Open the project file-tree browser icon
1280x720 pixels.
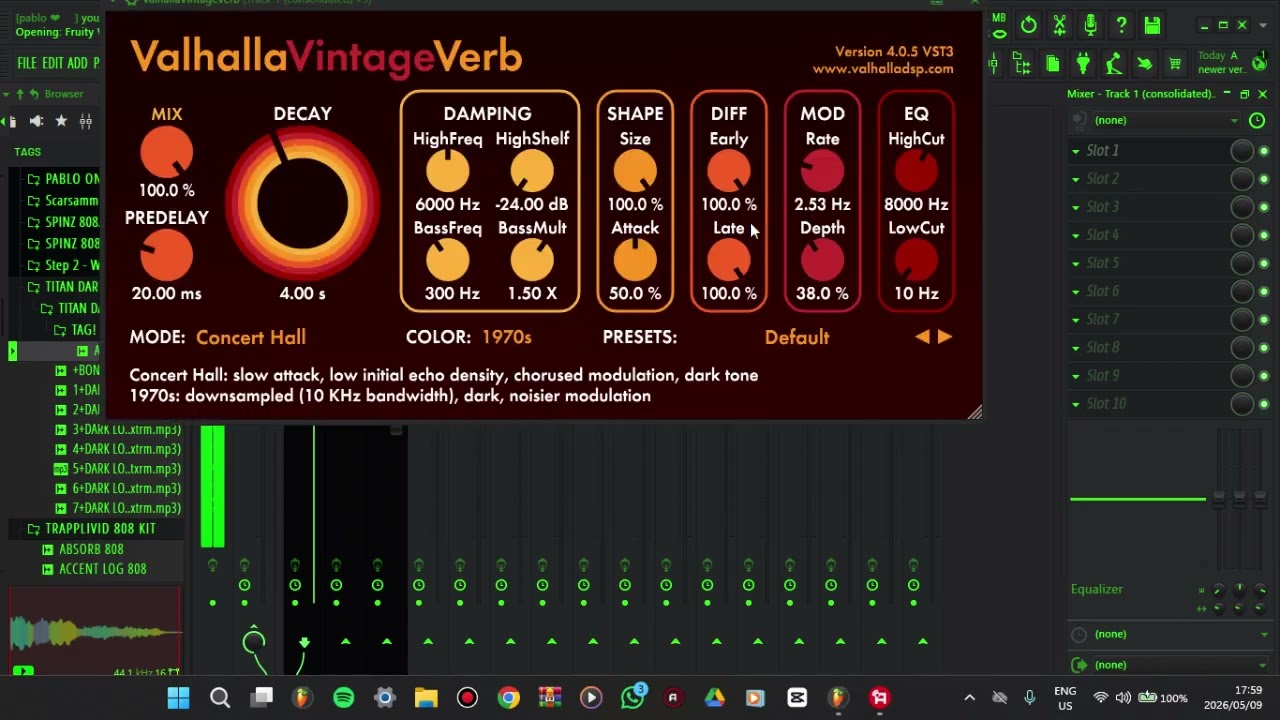tap(1022, 65)
